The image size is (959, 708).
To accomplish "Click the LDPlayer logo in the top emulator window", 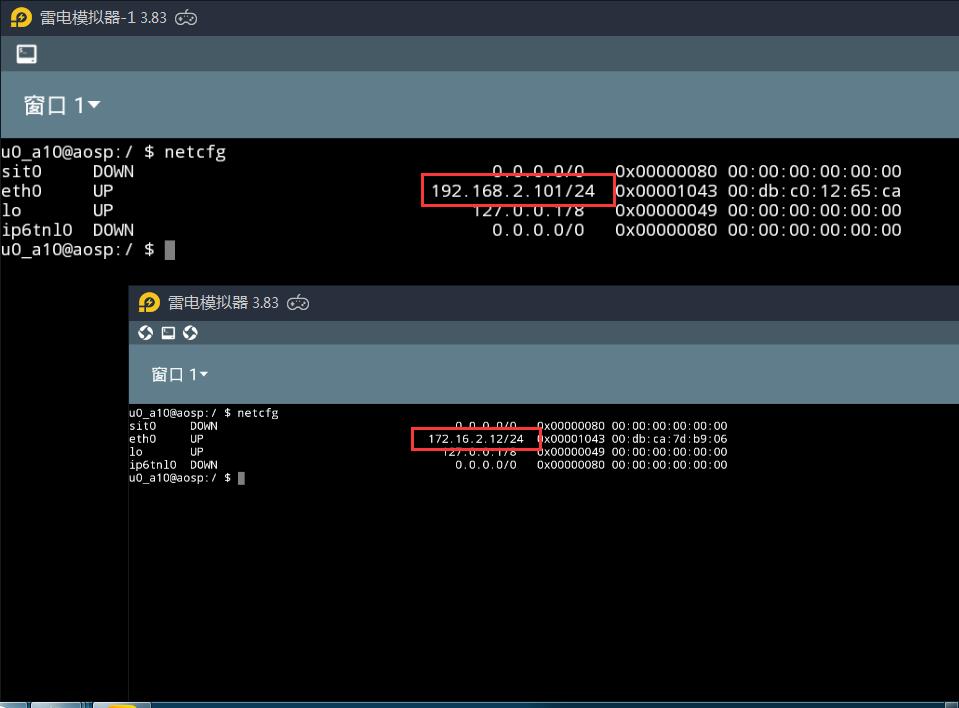I will (x=21, y=18).
